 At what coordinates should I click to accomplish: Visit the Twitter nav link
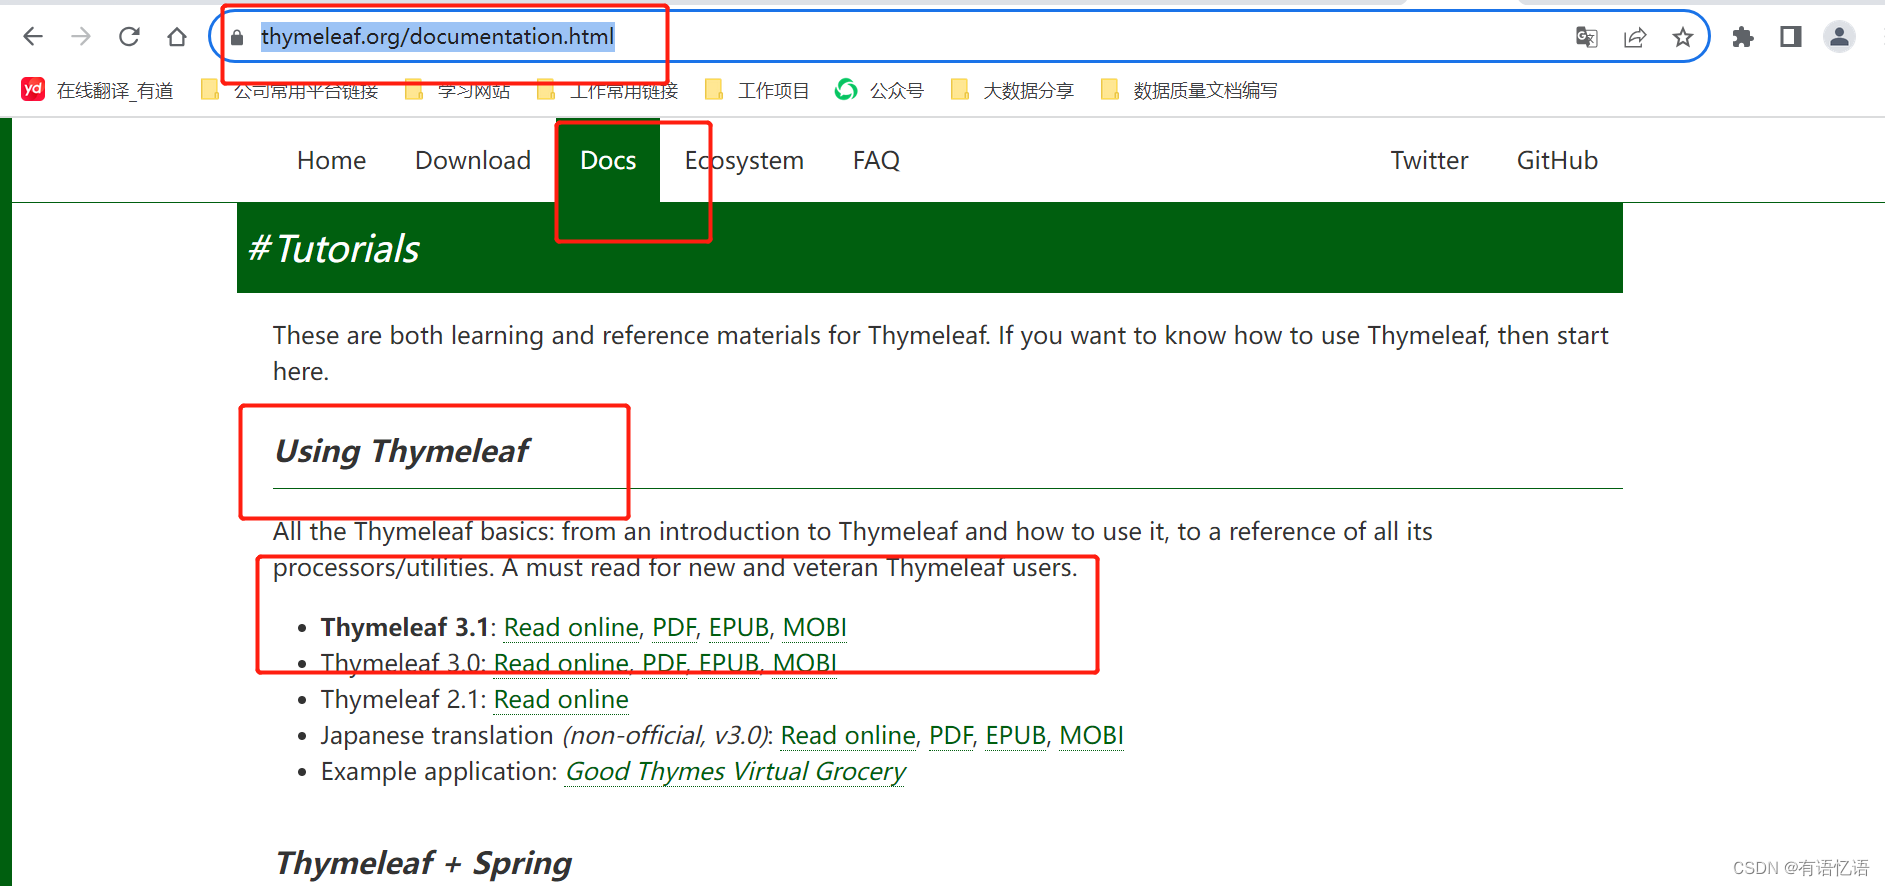1429,160
